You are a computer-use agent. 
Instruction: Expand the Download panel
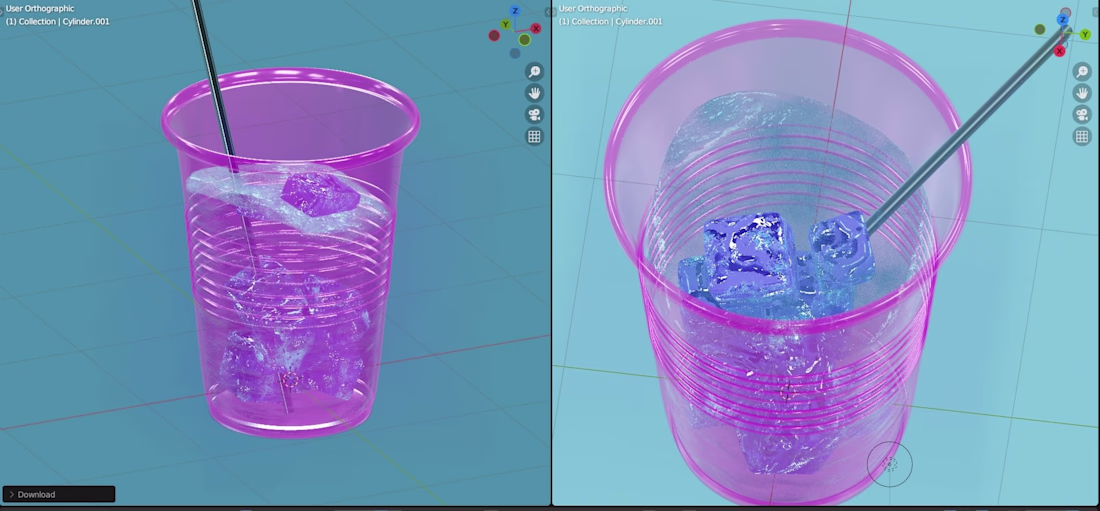click(x=59, y=494)
